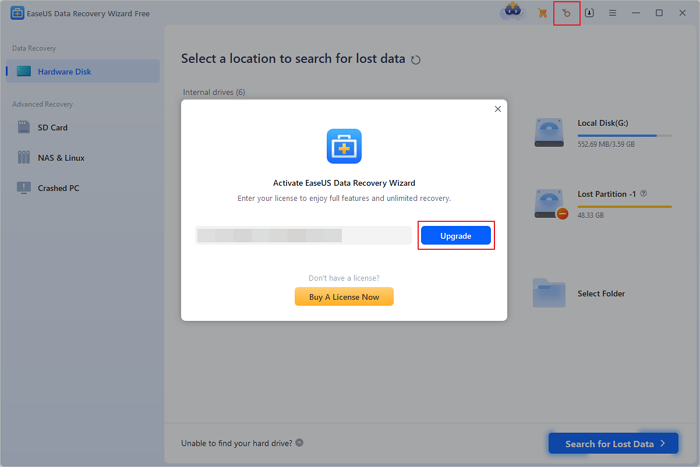The height and width of the screenshot is (467, 700).
Task: Select the Lost Partition -1 drive icon
Action: point(551,204)
